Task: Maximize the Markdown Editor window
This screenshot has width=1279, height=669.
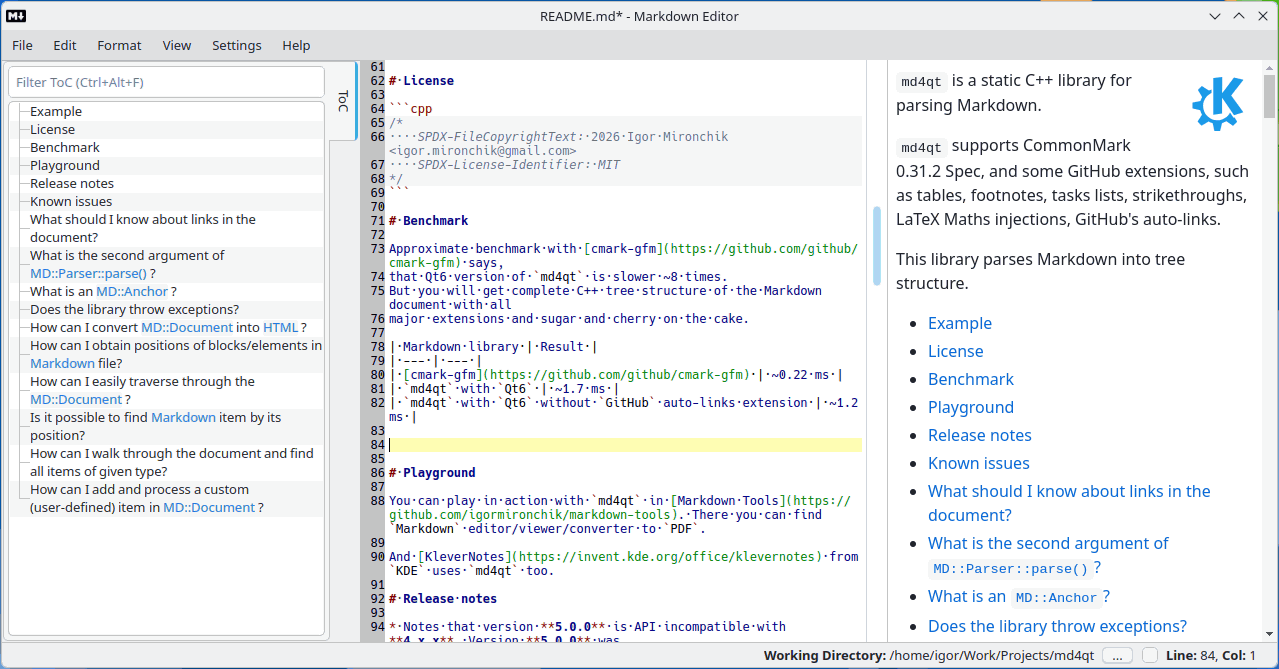Action: pyautogui.click(x=1239, y=16)
